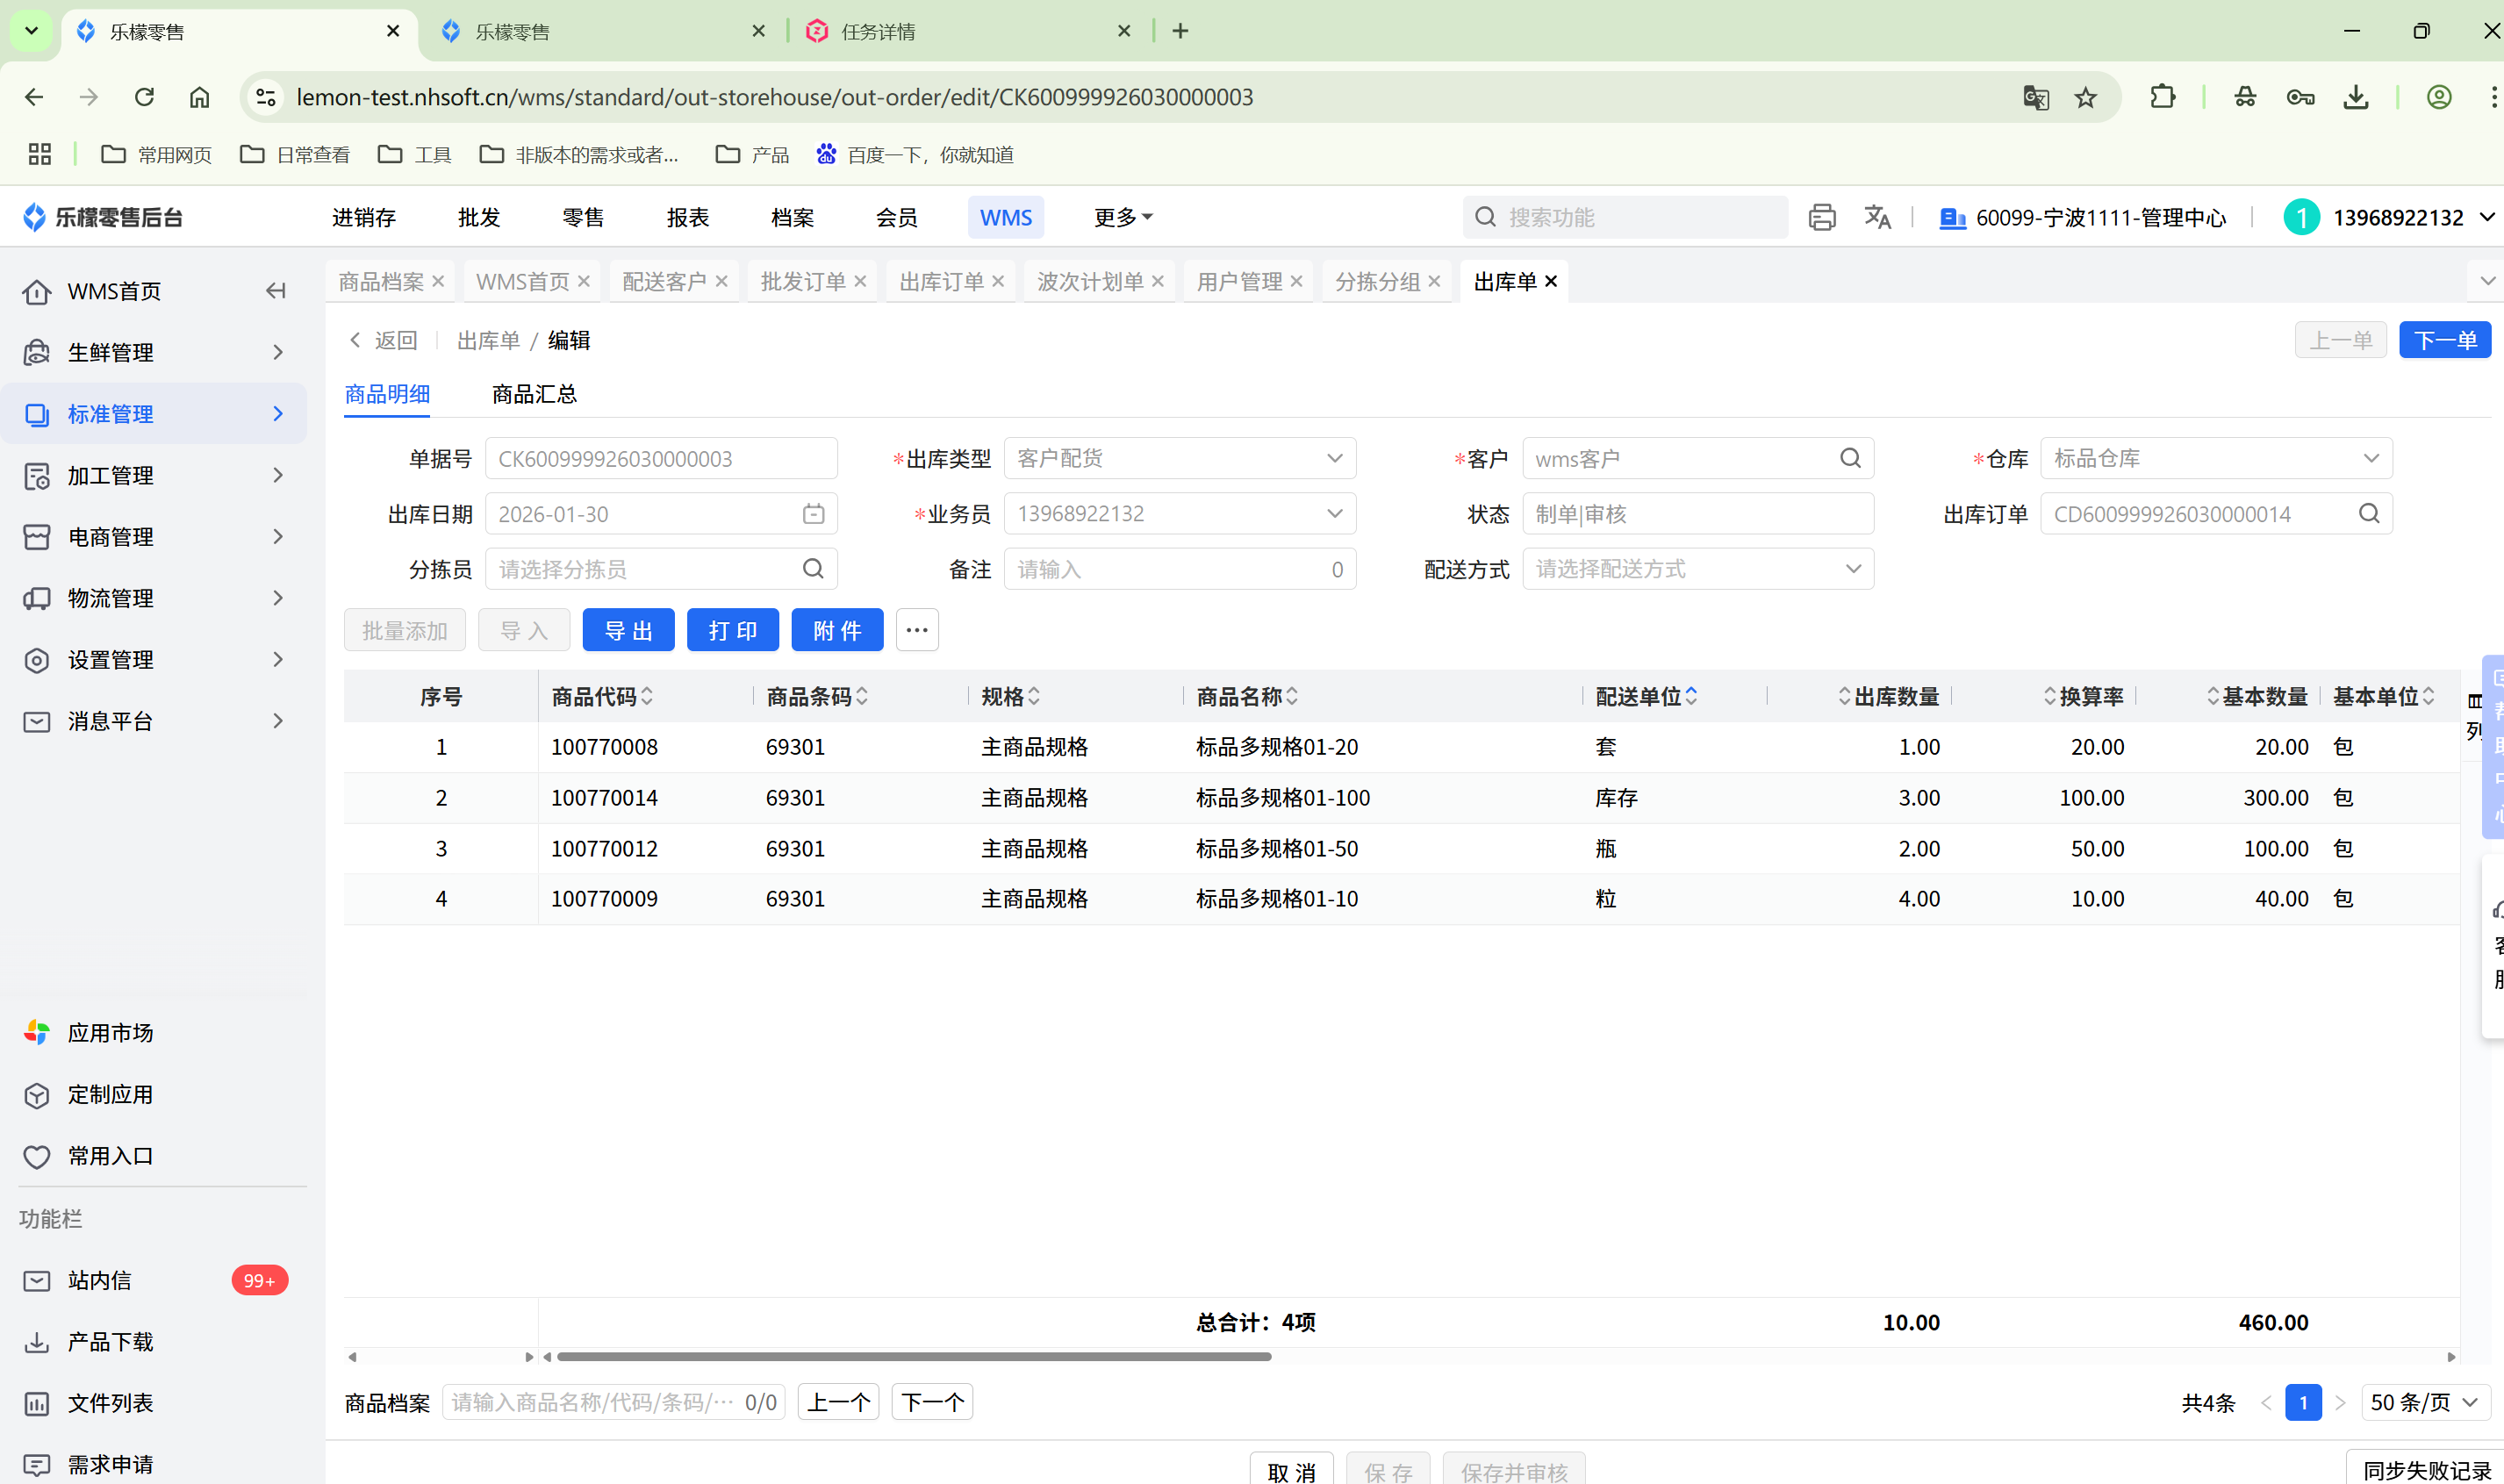Click the search icon in the 出库订单 field
This screenshot has height=1484, width=2504.
pos(2368,514)
